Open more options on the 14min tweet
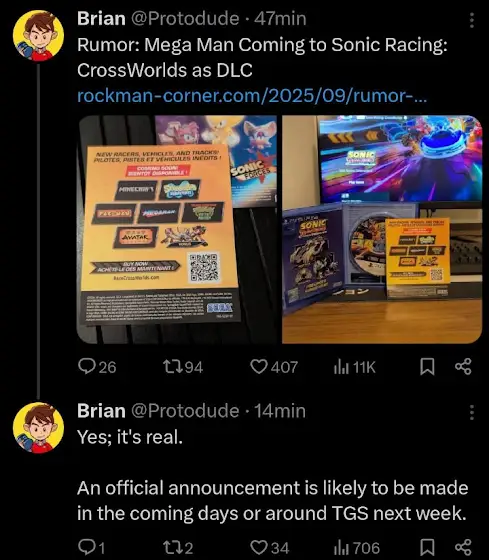489x560 pixels. 471,412
